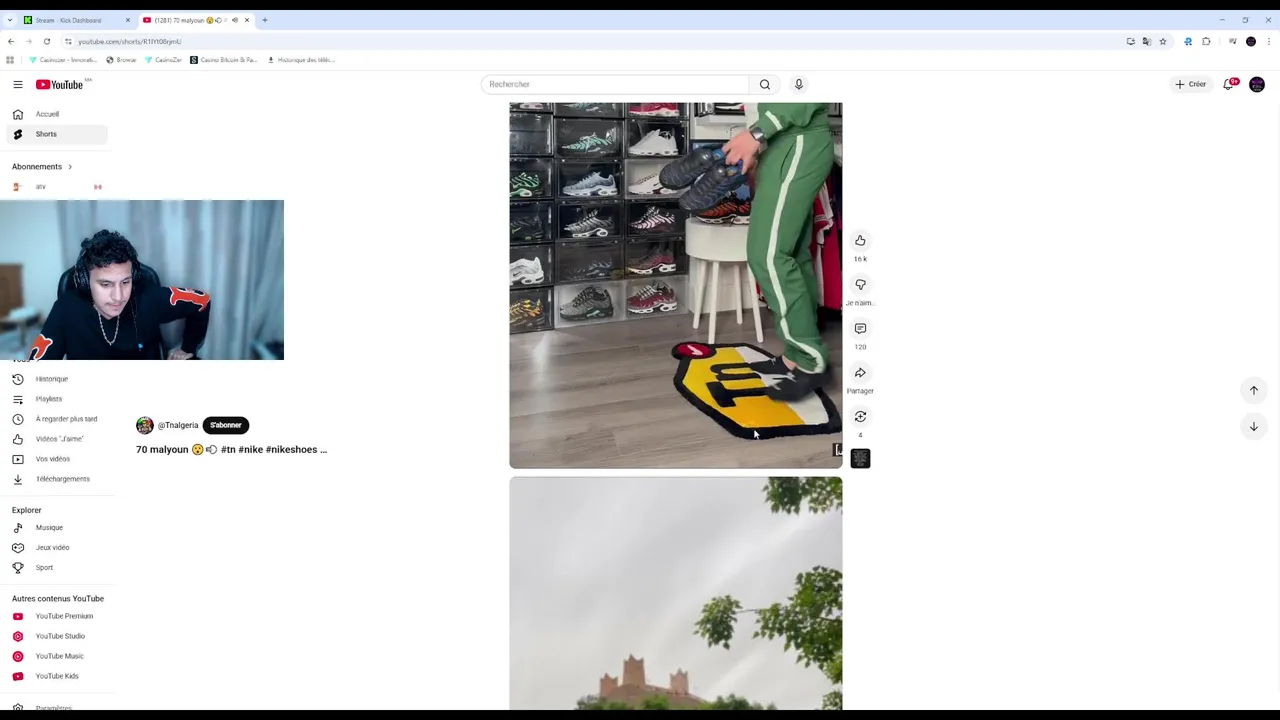The height and width of the screenshot is (720, 1280).
Task: Open YouTube notifications bell
Action: pyautogui.click(x=1229, y=85)
